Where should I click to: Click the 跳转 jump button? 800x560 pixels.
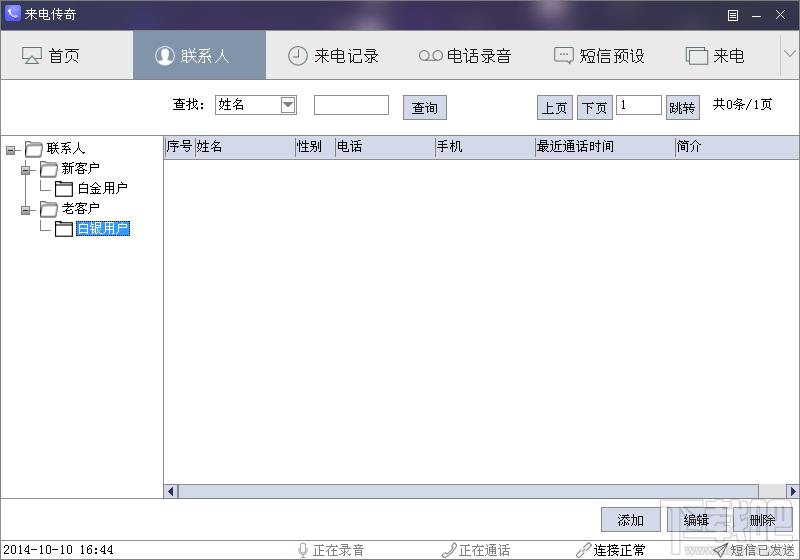tap(682, 107)
